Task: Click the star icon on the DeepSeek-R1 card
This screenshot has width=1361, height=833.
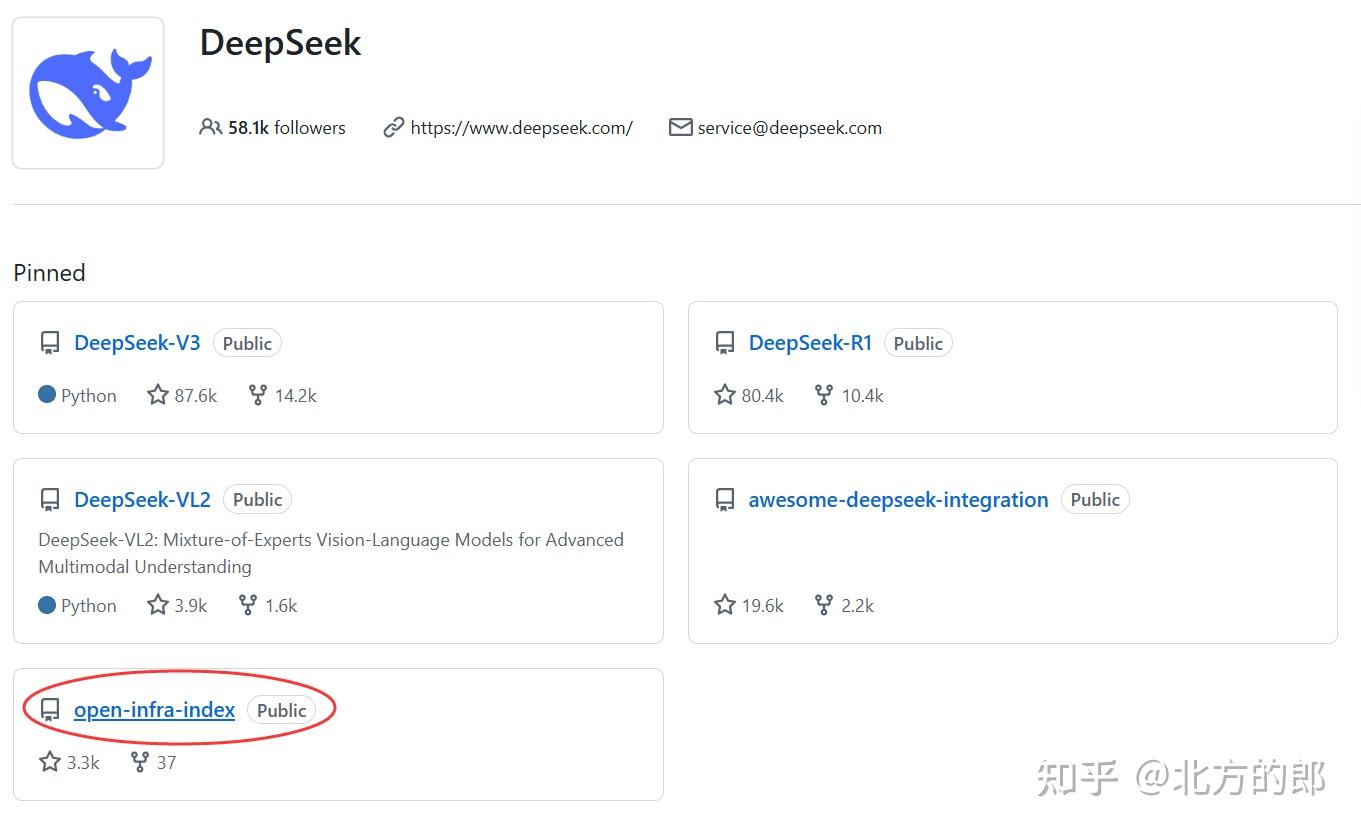Action: point(724,394)
